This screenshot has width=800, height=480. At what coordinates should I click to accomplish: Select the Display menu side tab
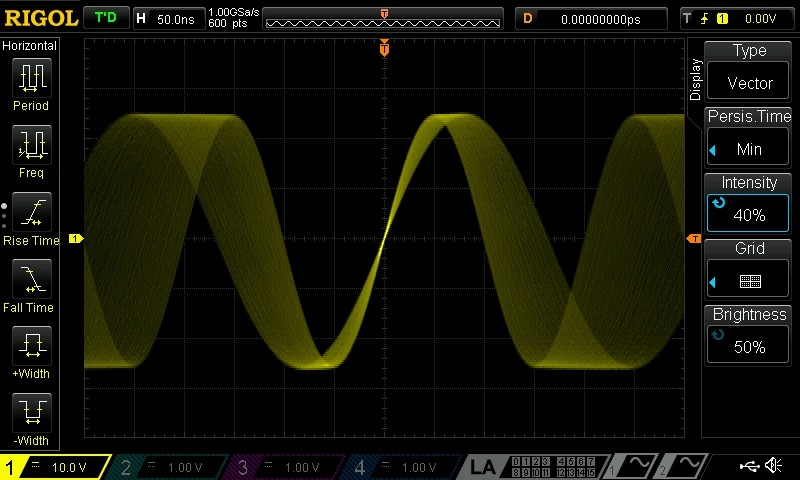click(x=695, y=80)
